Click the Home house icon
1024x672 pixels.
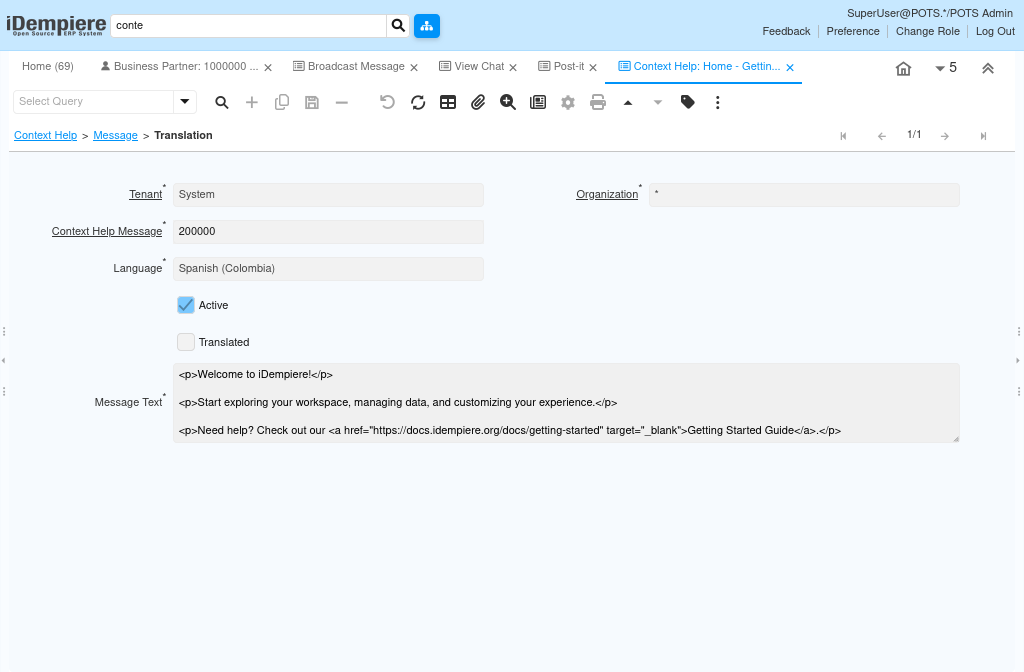(x=903, y=69)
